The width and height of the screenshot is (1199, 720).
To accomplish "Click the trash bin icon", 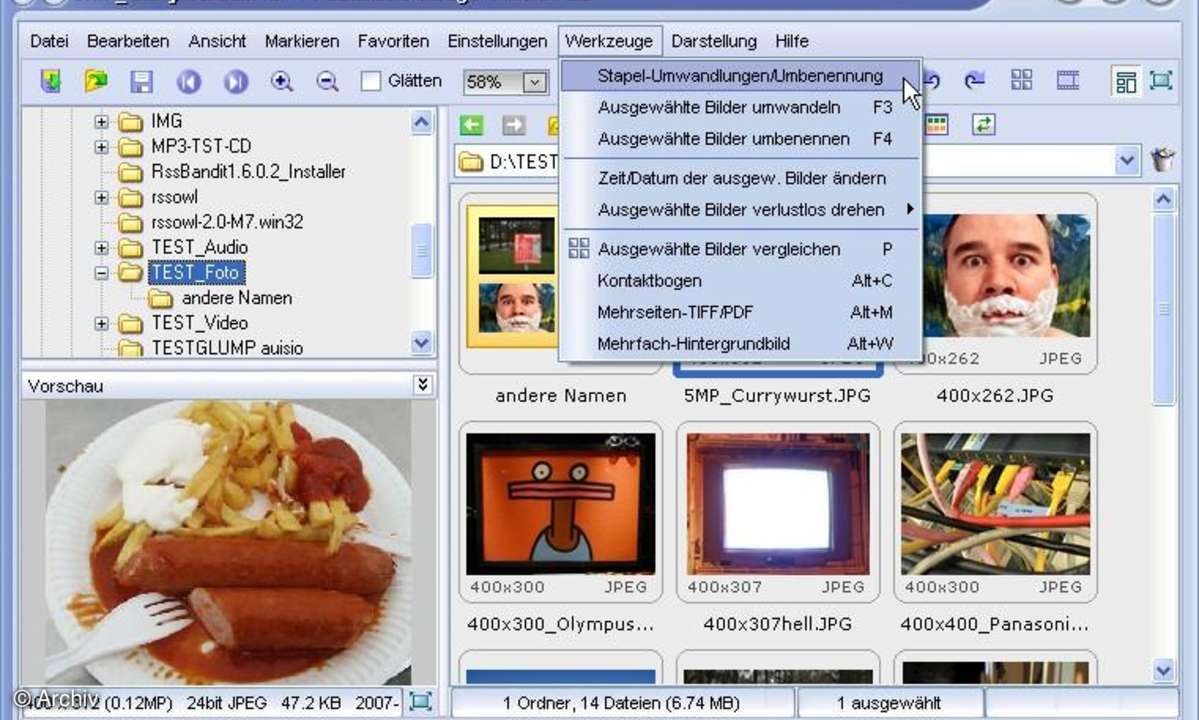I will [x=1162, y=160].
